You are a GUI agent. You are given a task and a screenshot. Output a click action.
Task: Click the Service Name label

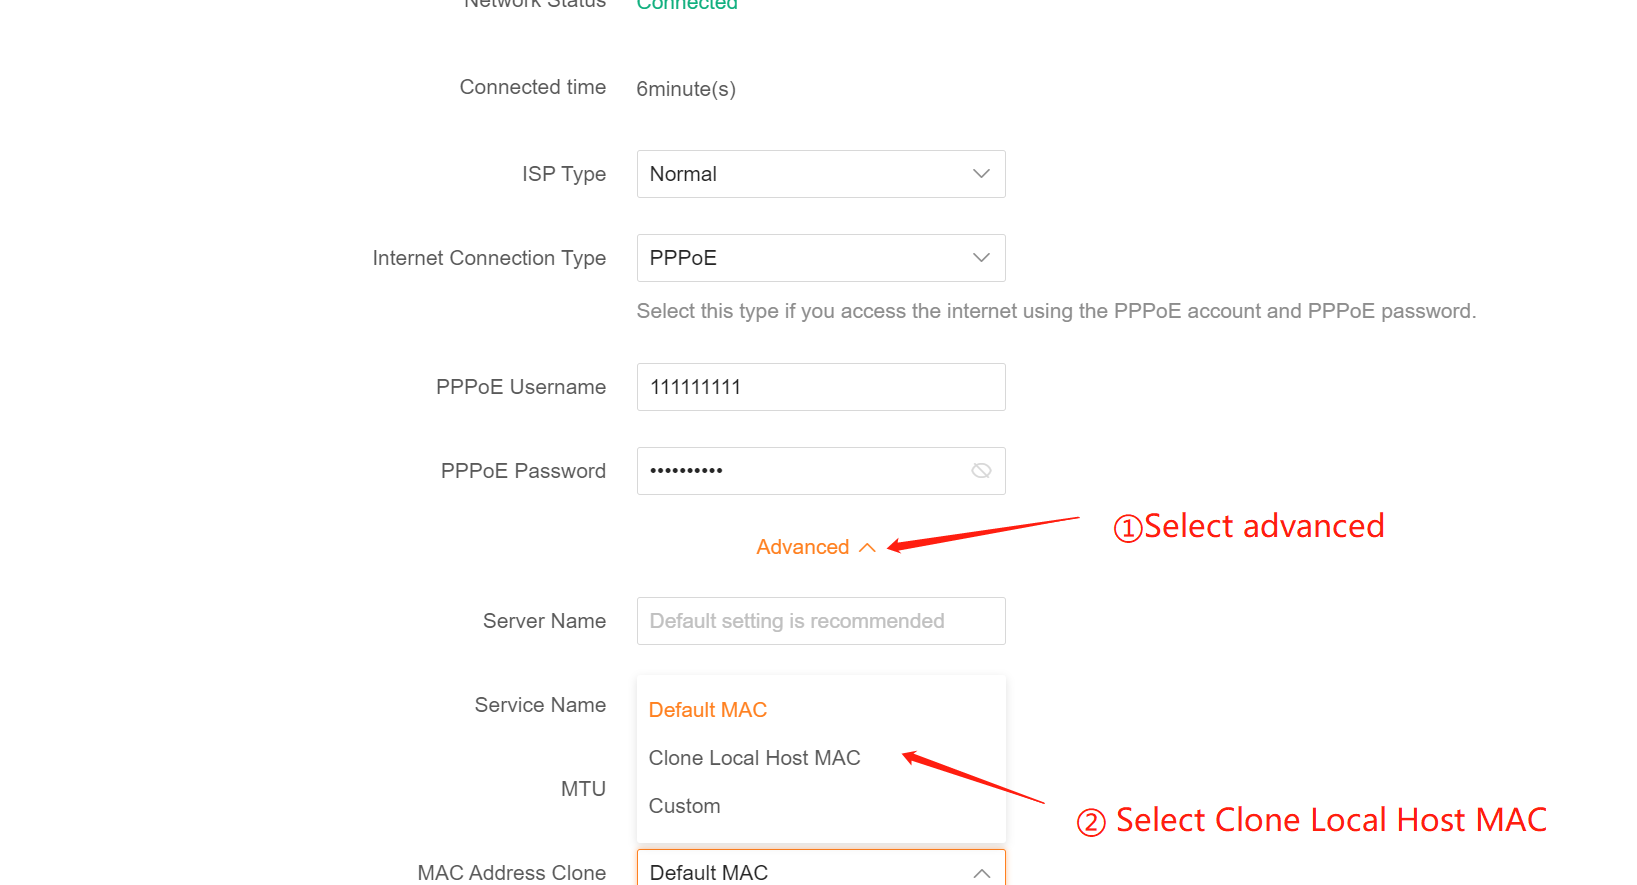click(540, 705)
